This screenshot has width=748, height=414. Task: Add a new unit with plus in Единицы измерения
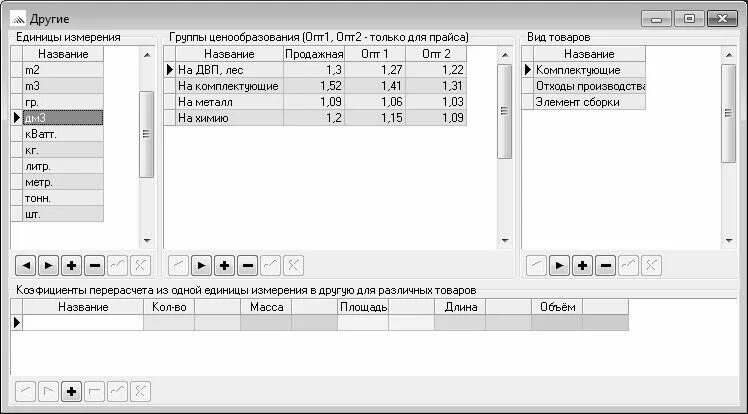click(71, 266)
